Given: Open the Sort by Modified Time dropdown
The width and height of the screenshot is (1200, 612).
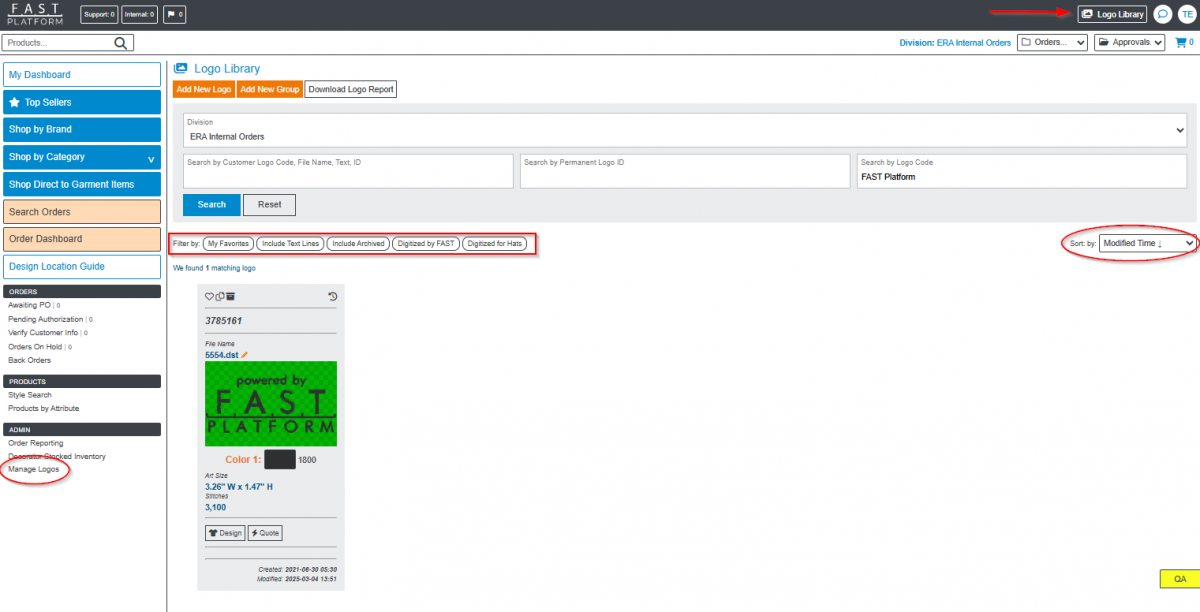Looking at the screenshot, I should [1147, 243].
